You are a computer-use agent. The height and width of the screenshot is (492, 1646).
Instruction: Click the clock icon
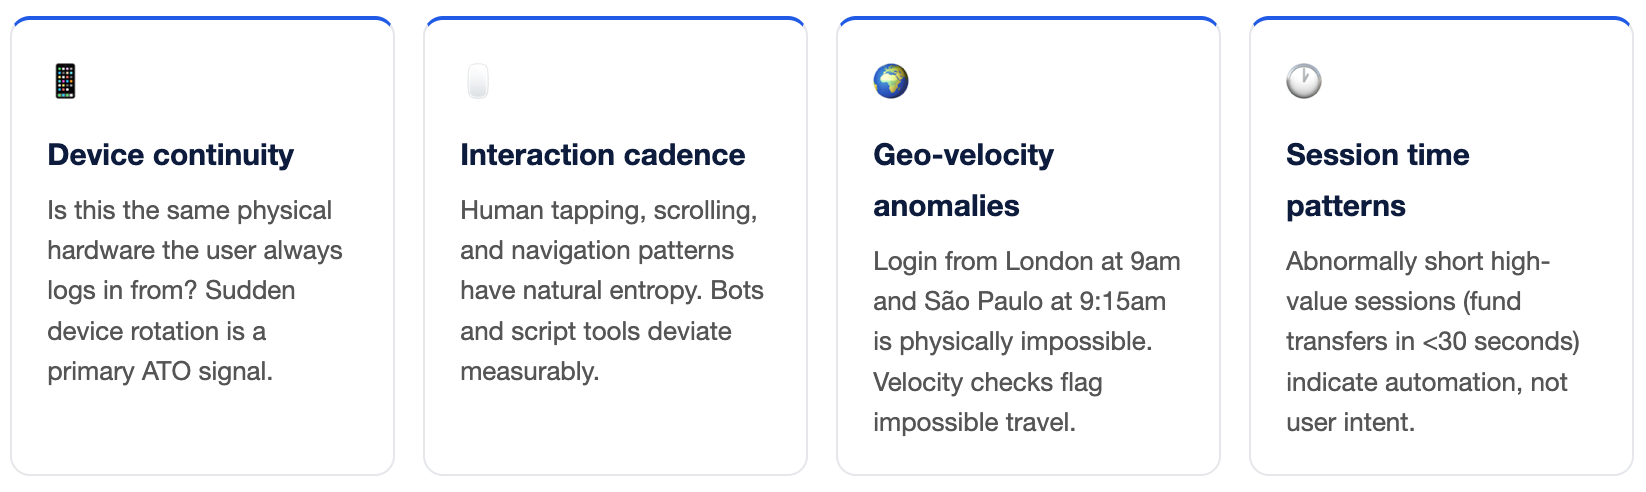point(1304,81)
